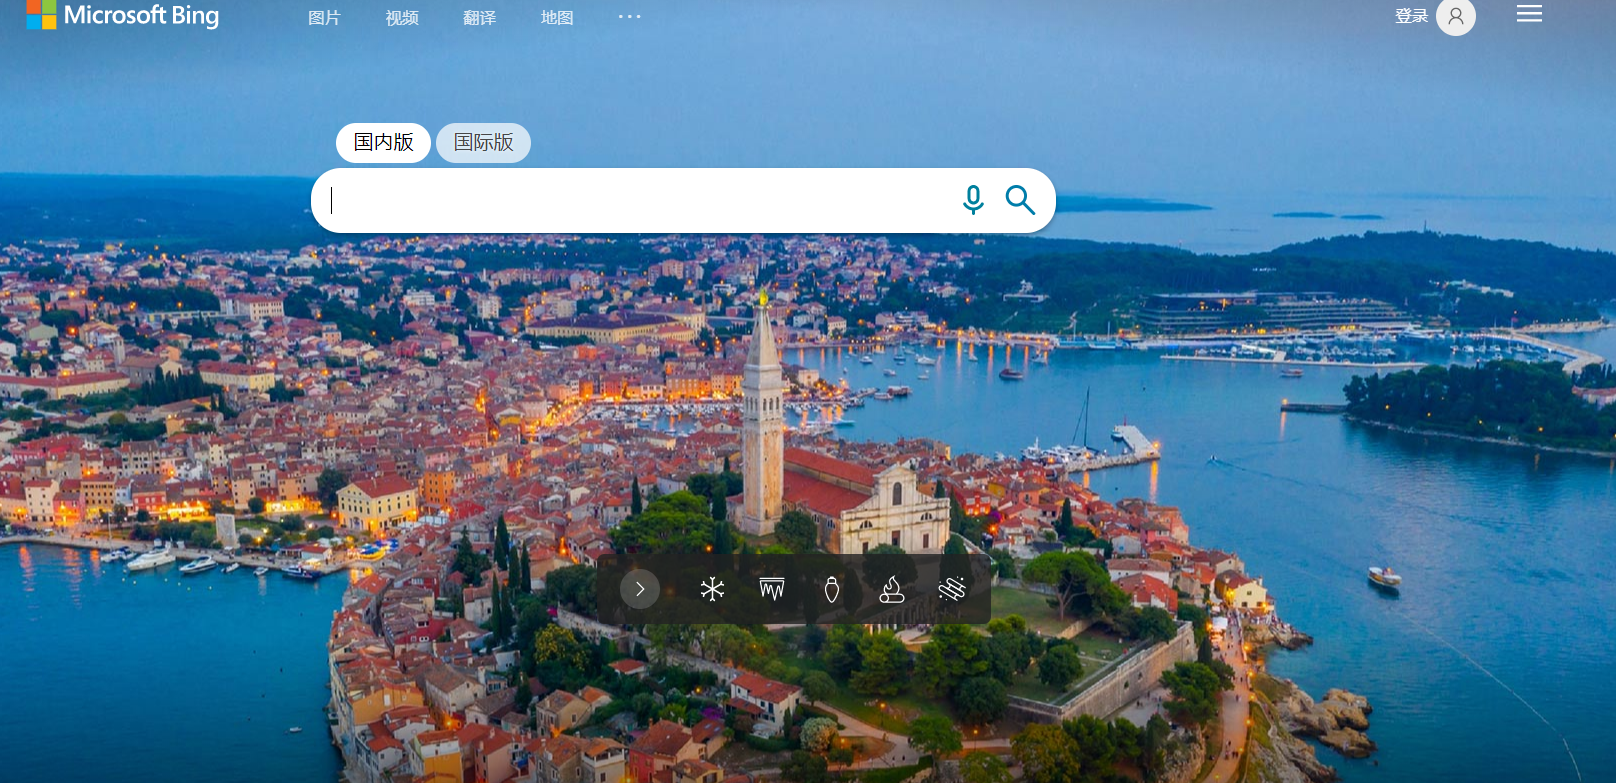1616x783 pixels.
Task: Open the 翻译 translate link
Action: pyautogui.click(x=479, y=18)
